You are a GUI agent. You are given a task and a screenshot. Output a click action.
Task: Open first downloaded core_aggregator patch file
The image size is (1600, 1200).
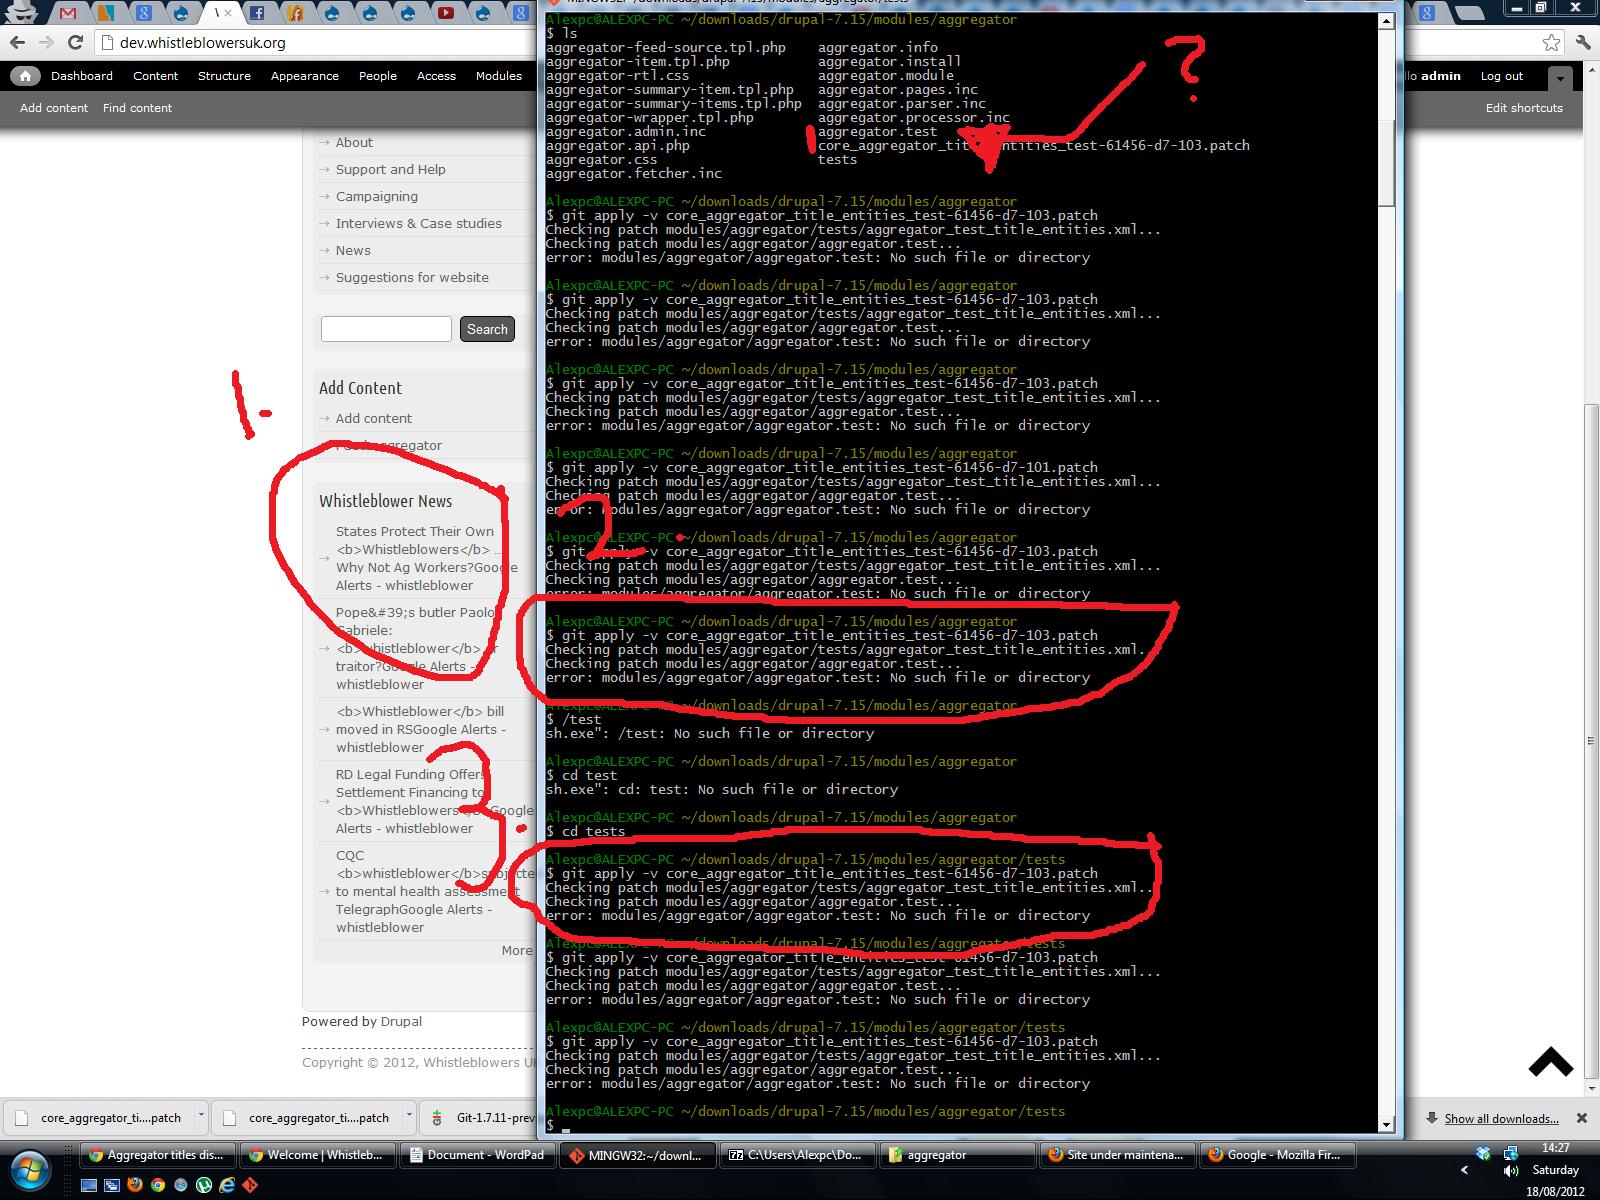pyautogui.click(x=100, y=1118)
